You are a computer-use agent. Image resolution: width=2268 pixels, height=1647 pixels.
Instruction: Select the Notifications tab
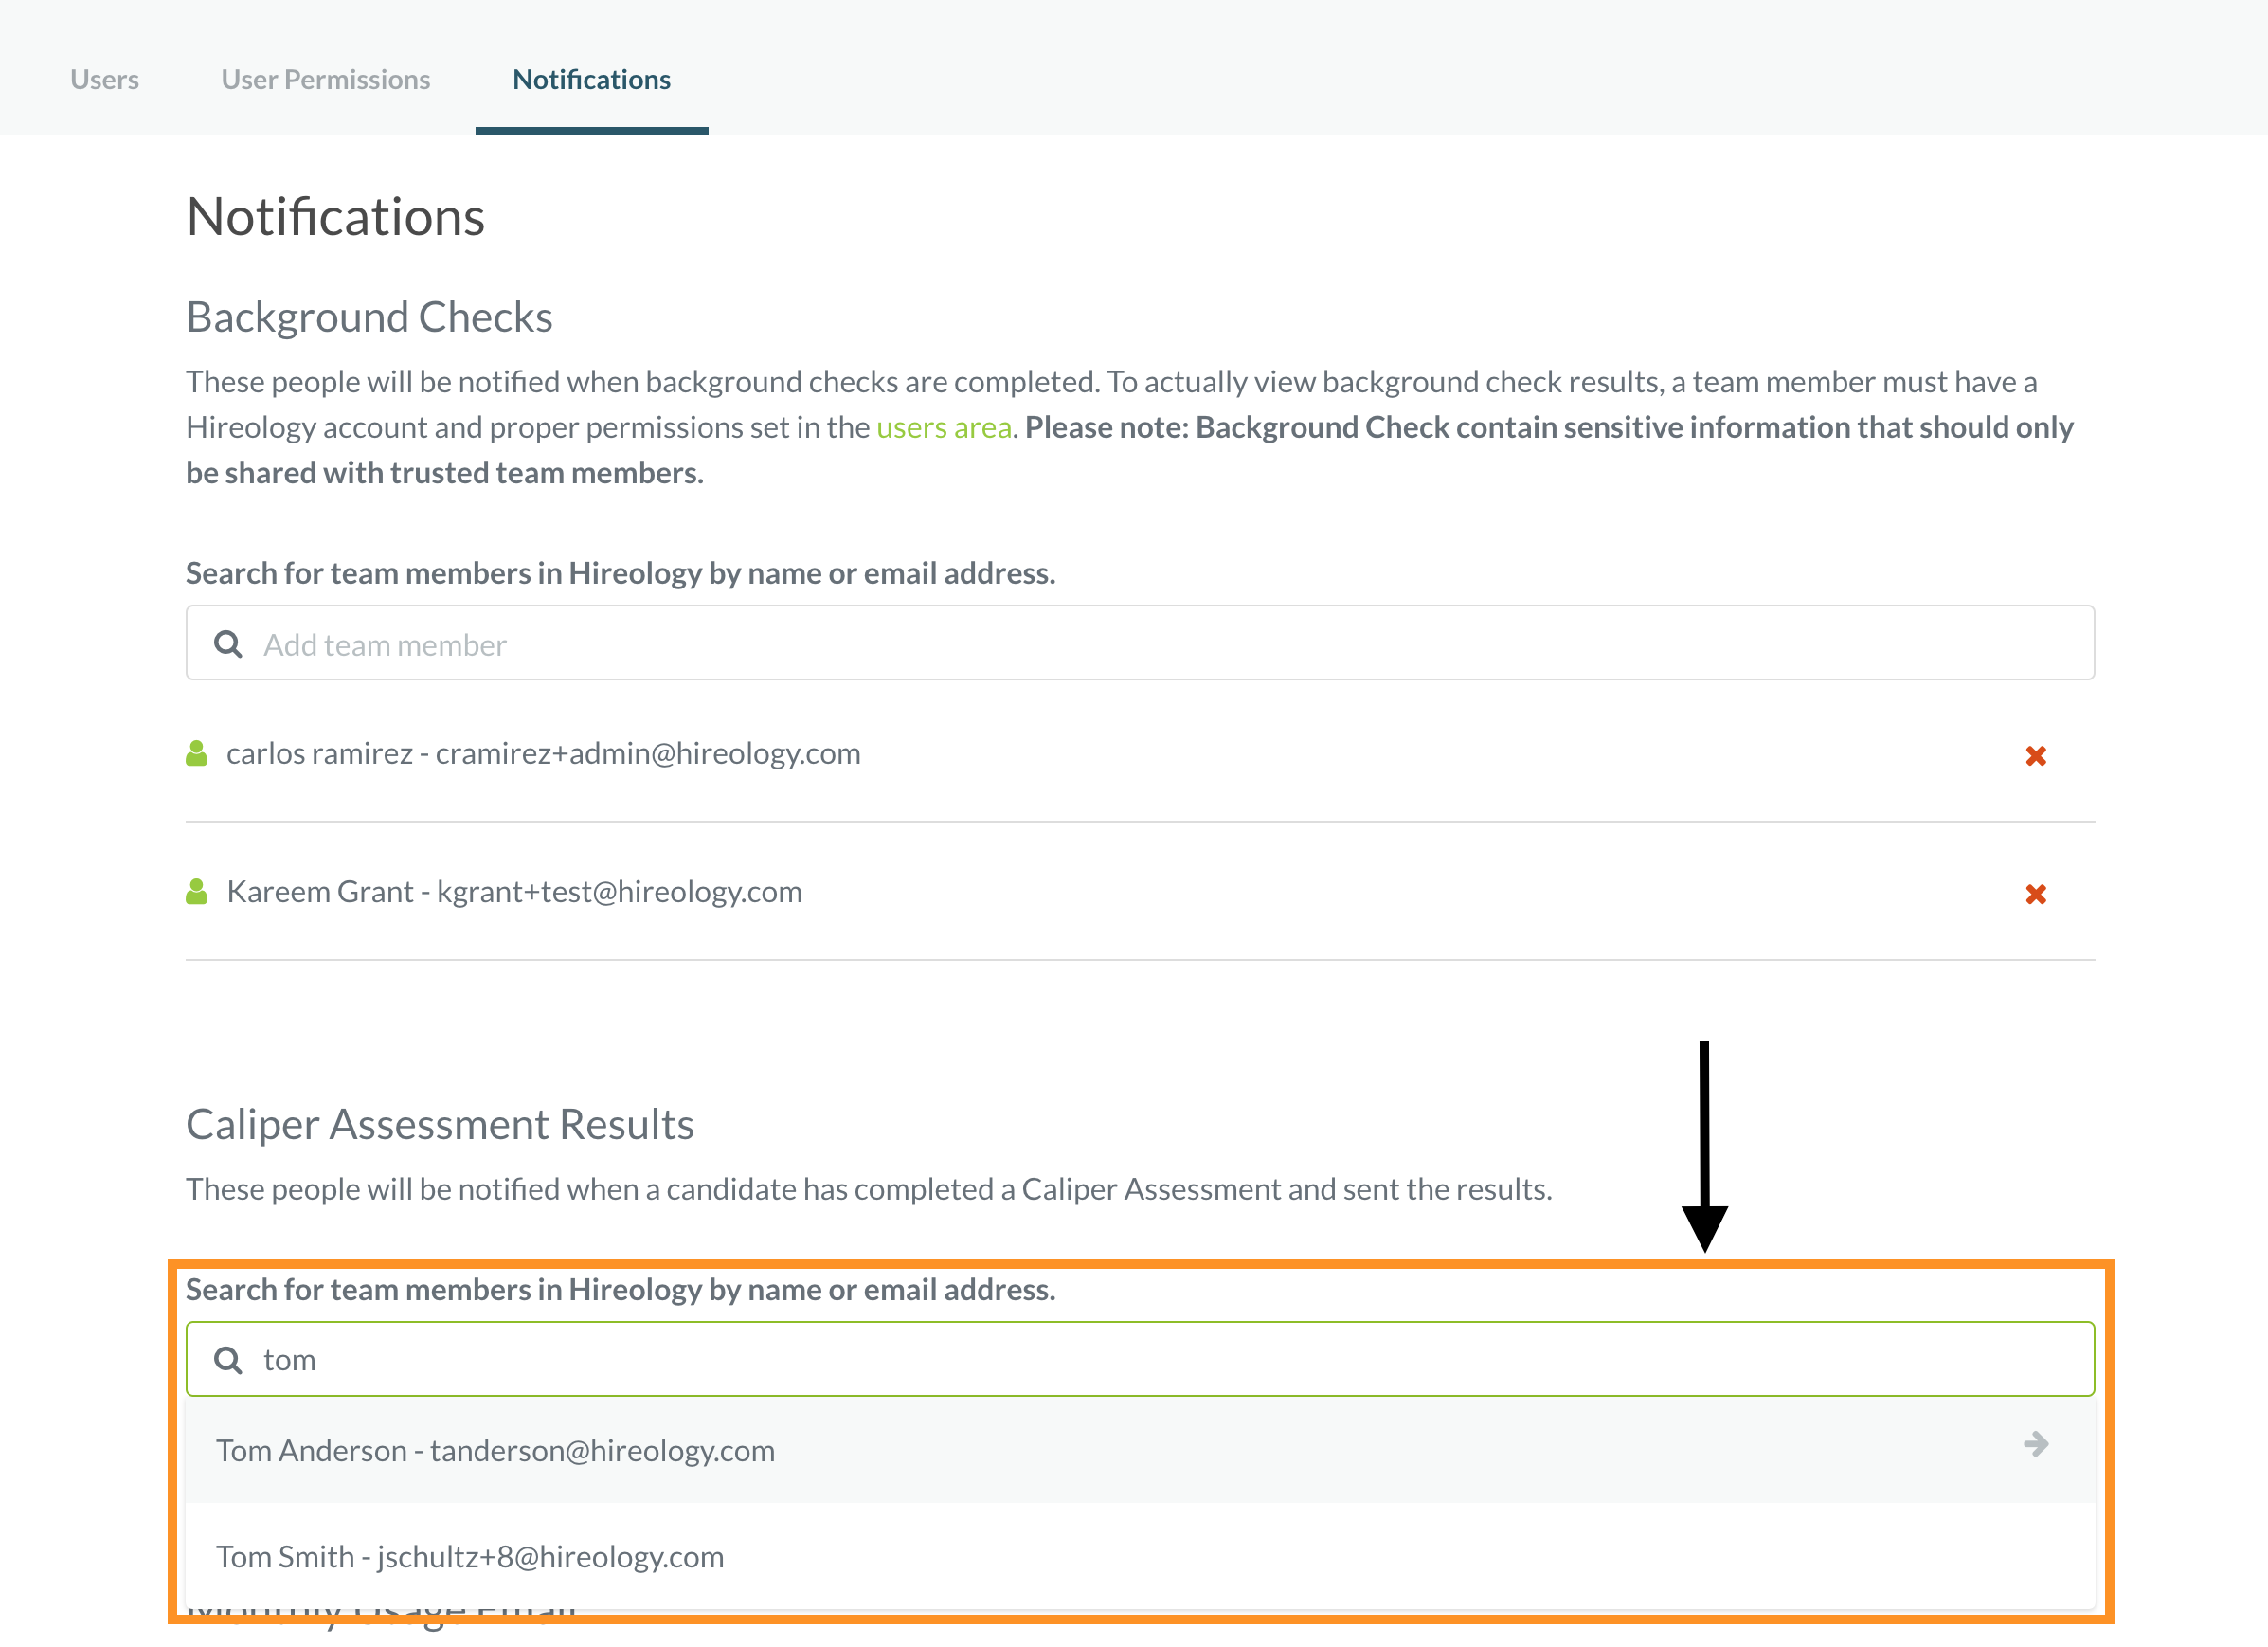coord(592,80)
